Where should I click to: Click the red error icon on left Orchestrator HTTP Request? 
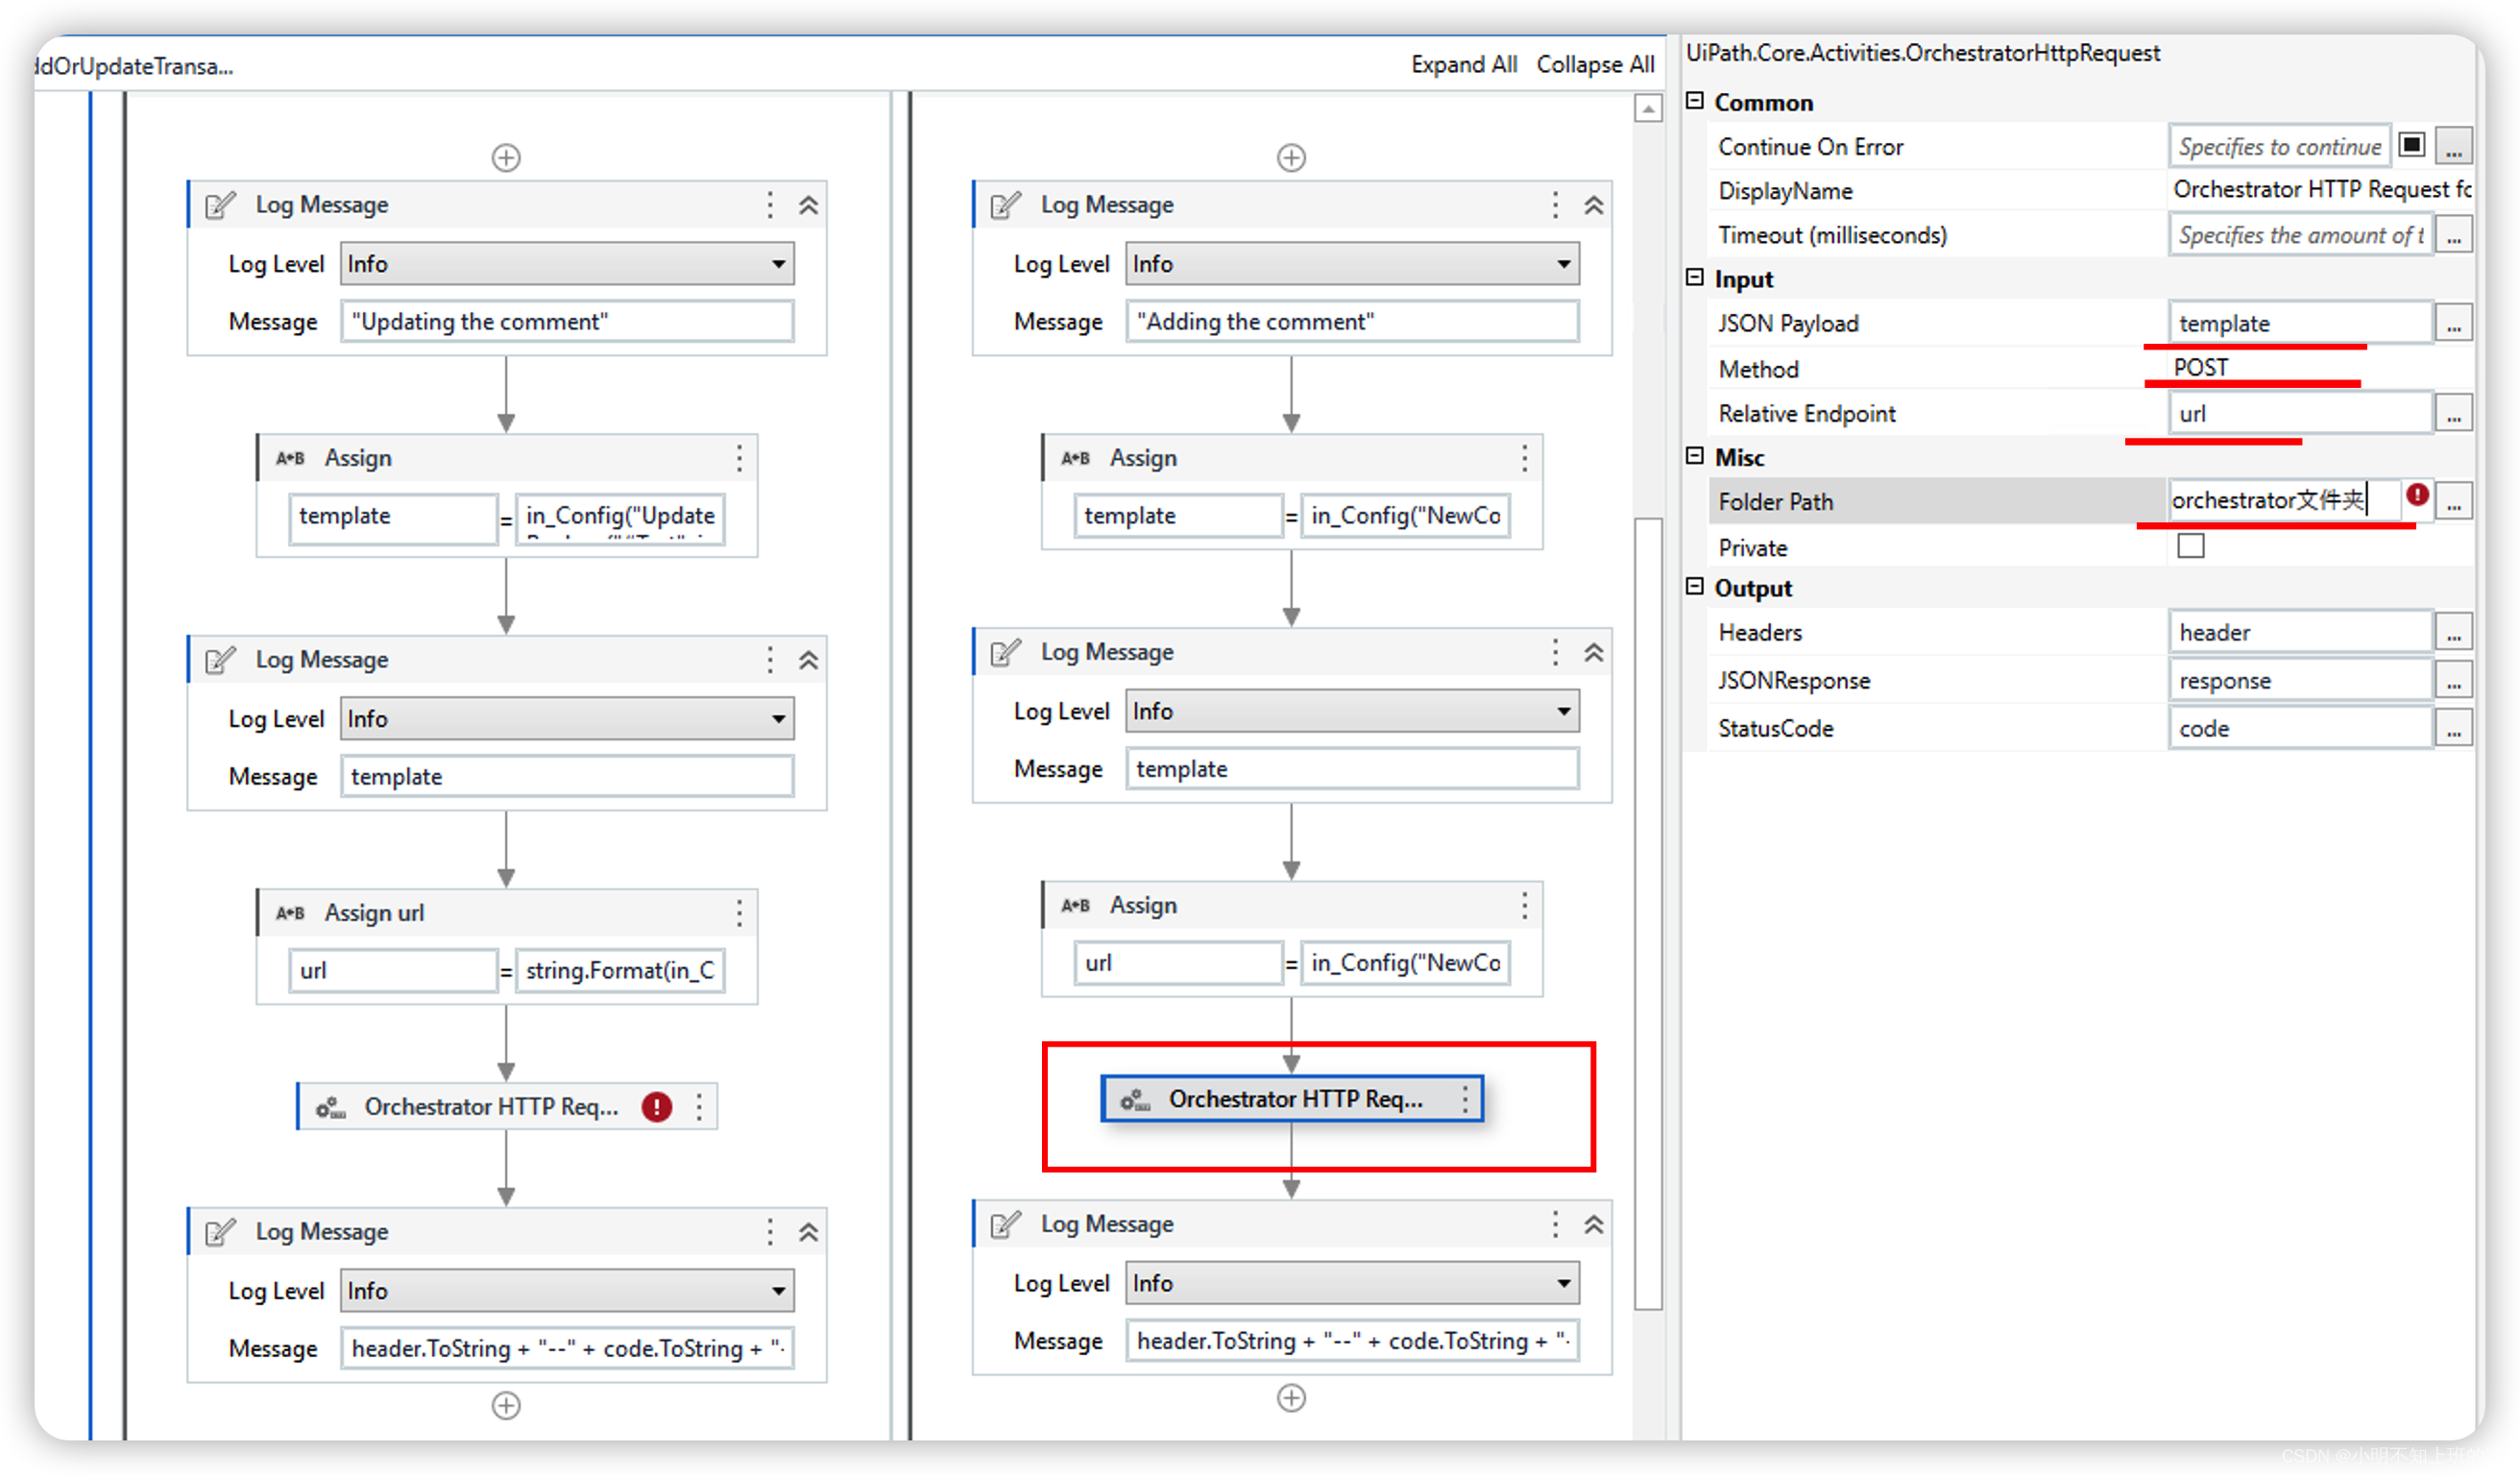pyautogui.click(x=656, y=1107)
